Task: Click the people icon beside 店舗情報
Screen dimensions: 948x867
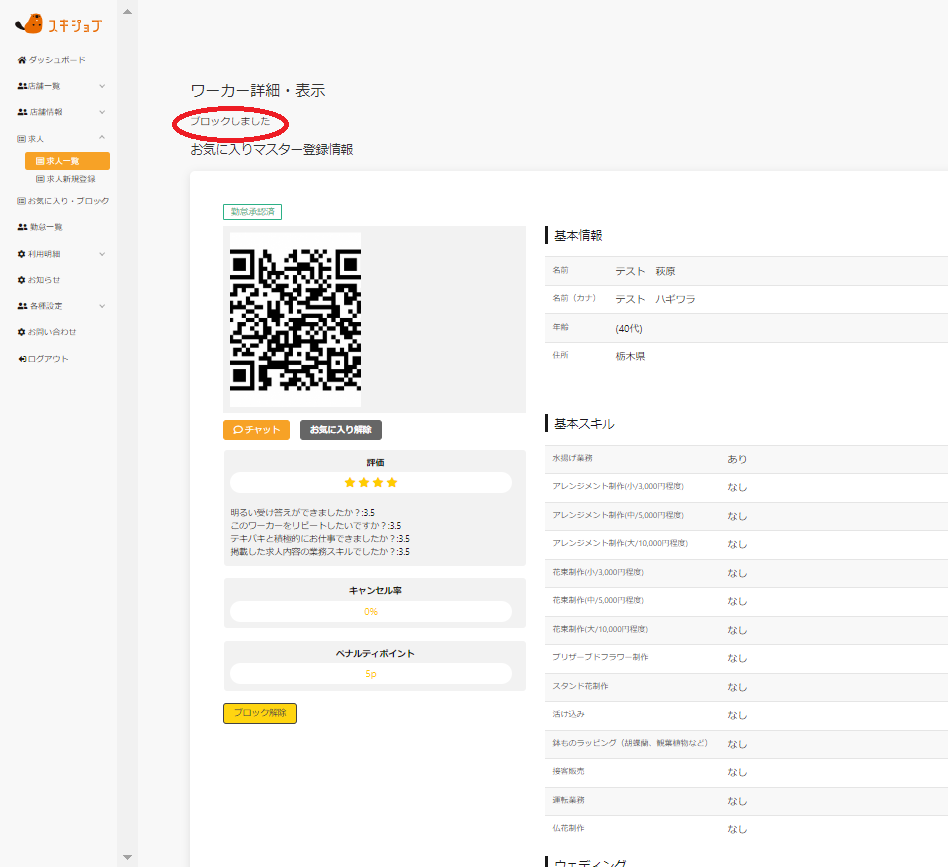Action: coord(22,112)
